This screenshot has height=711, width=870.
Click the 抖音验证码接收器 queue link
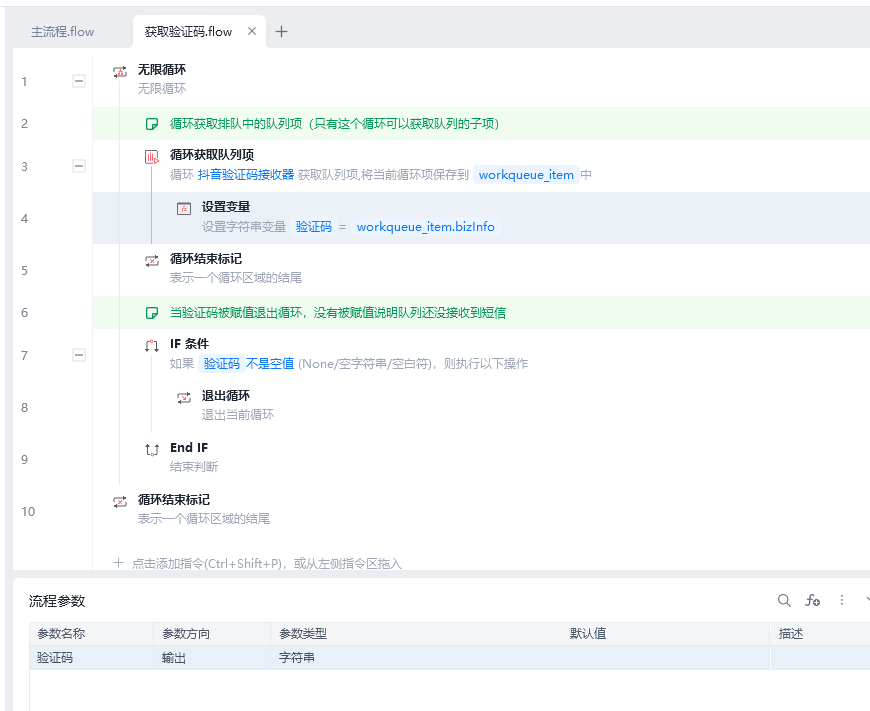tap(246, 175)
